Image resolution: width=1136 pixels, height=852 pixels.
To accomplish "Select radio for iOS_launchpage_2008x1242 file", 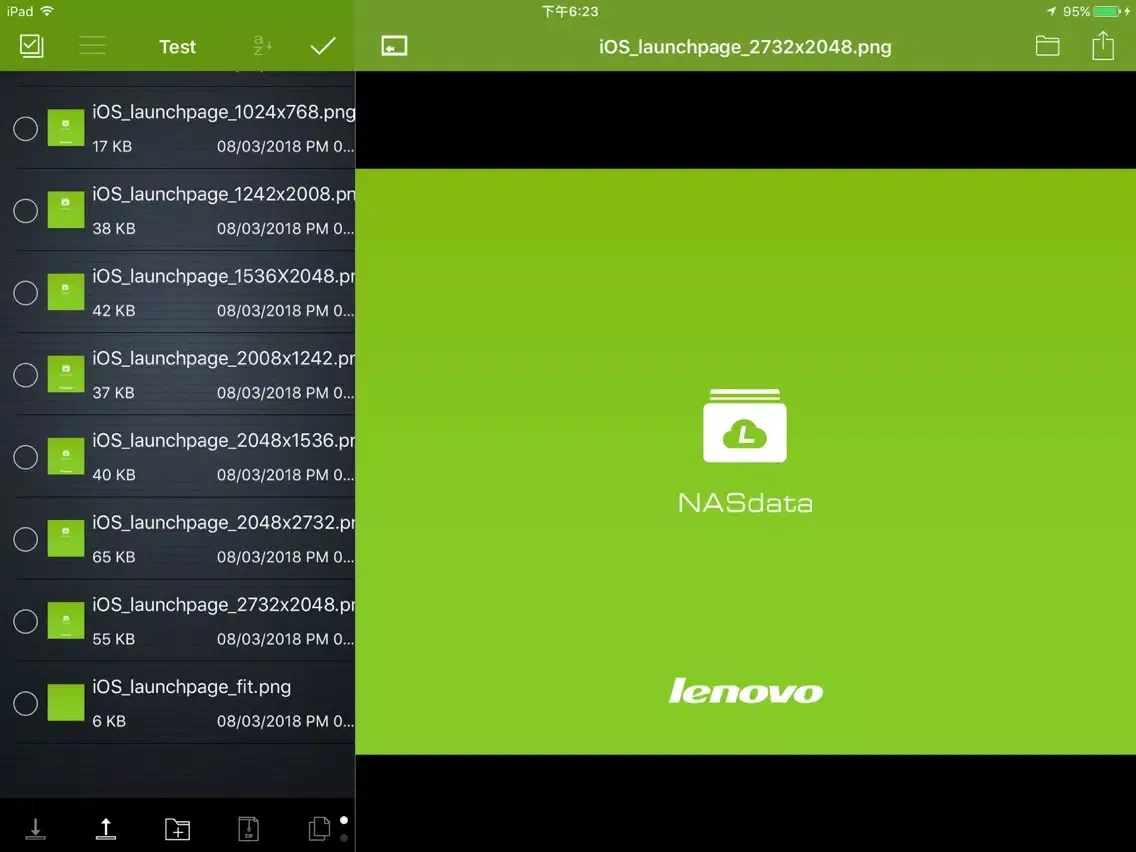I will [x=25, y=375].
